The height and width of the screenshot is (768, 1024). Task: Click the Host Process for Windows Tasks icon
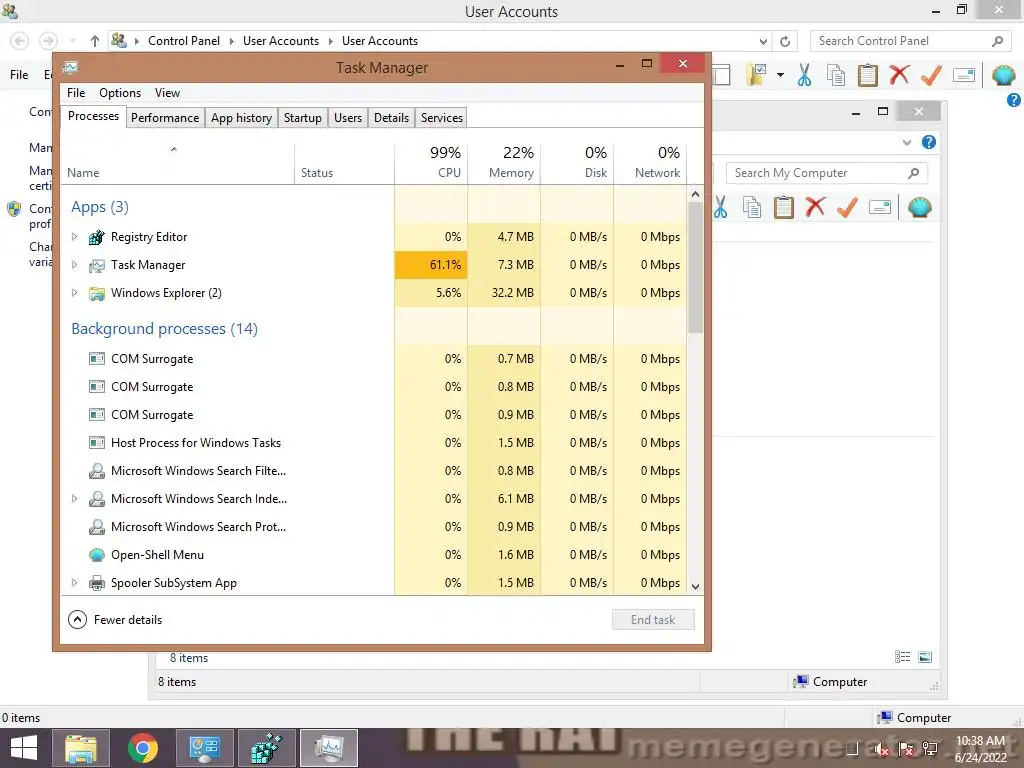coord(97,443)
